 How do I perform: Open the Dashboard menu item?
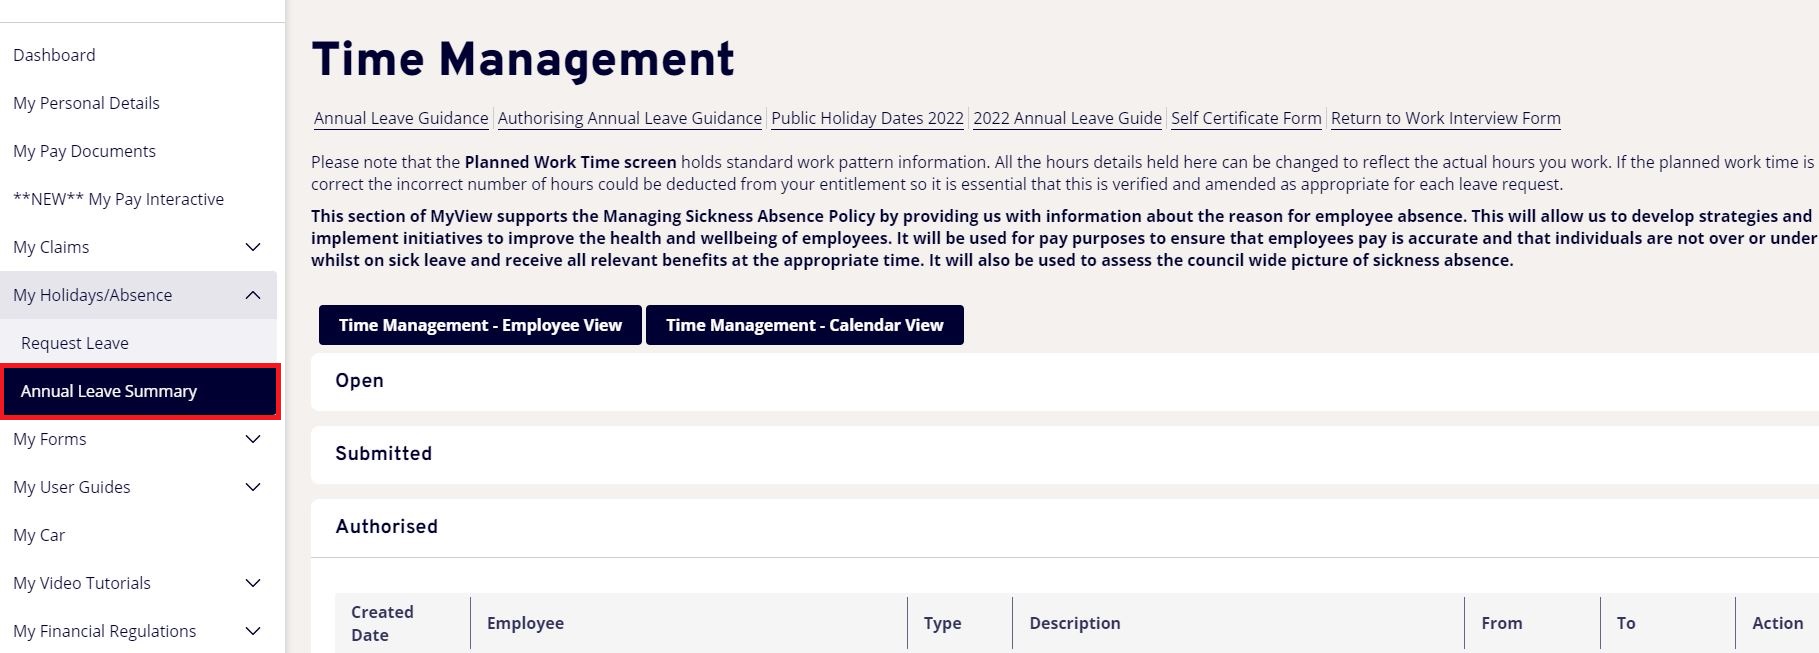point(55,55)
